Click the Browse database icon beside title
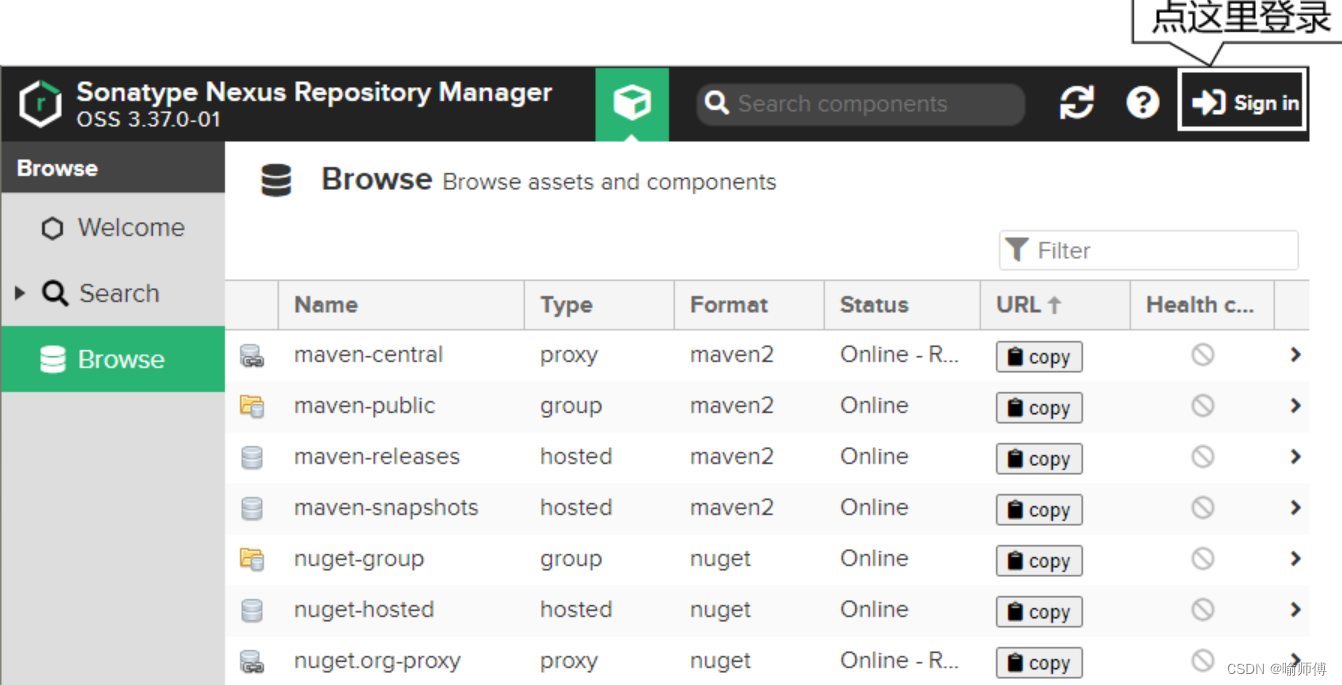Image resolution: width=1342 pixels, height=685 pixels. 276,181
